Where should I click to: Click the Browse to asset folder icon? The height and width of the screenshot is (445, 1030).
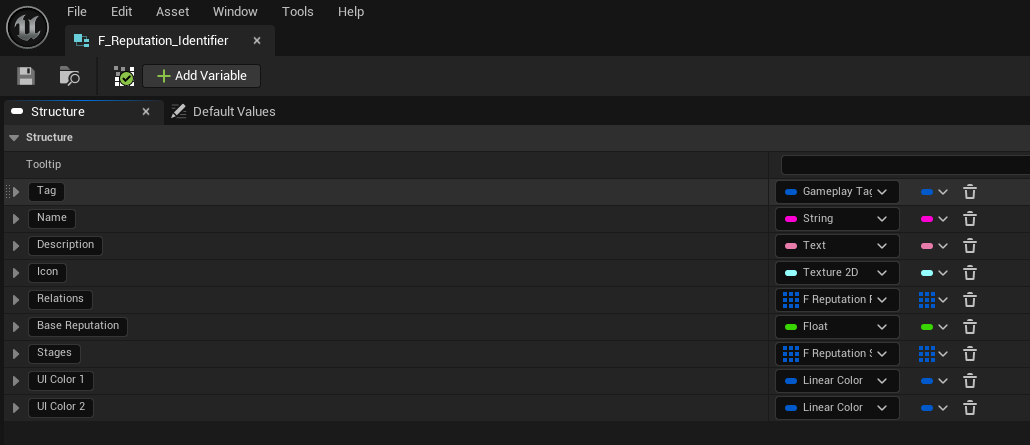coord(69,76)
